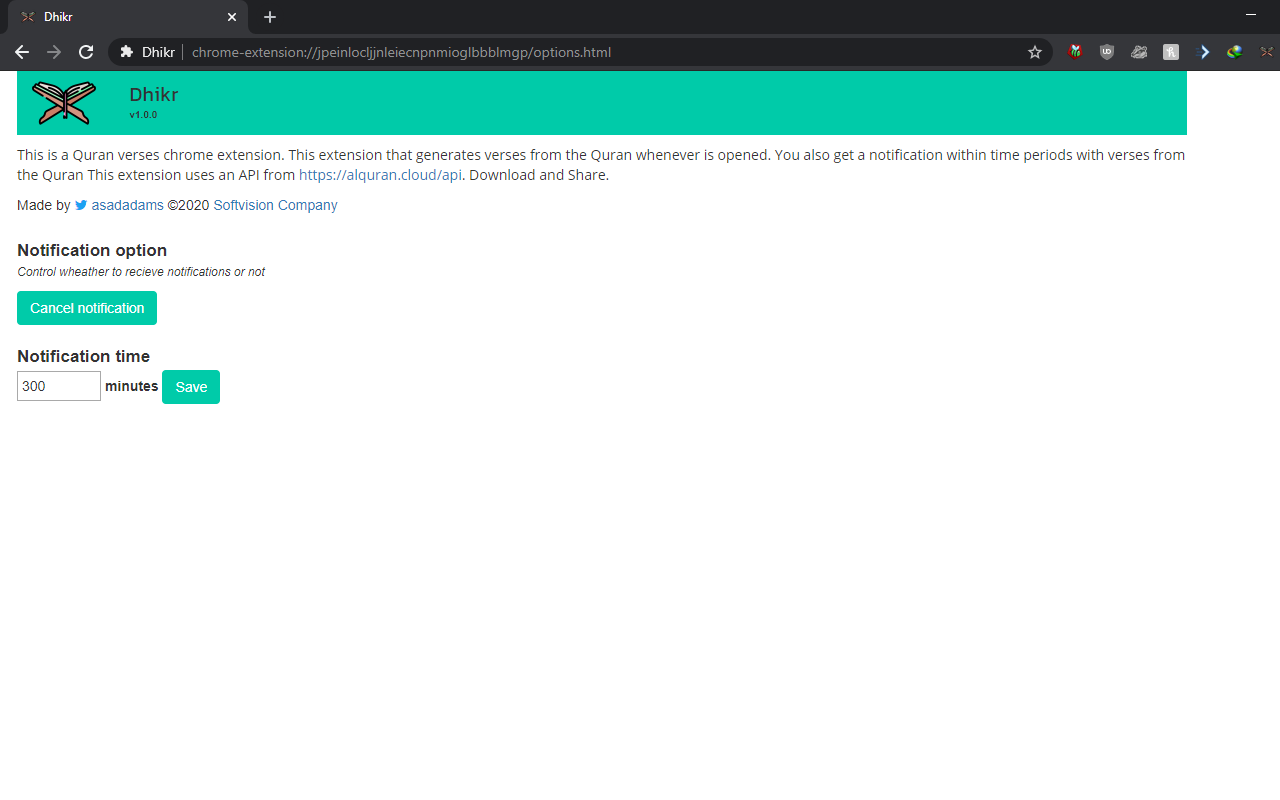Open the Dhikr extension toolbar icon
Image resolution: width=1280 pixels, height=800 pixels.
[1267, 52]
